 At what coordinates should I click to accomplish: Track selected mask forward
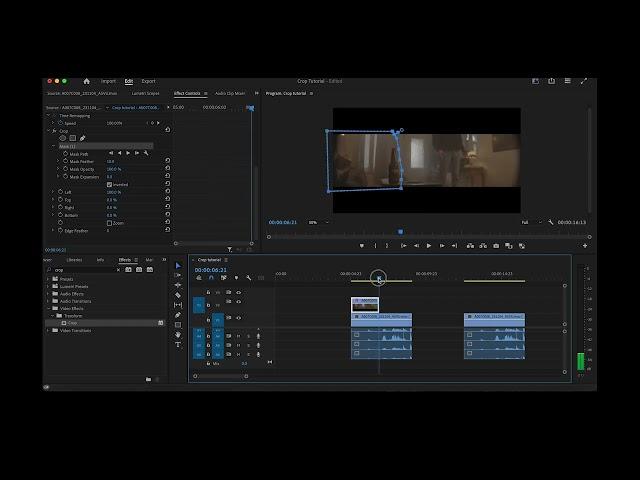[x=128, y=153]
